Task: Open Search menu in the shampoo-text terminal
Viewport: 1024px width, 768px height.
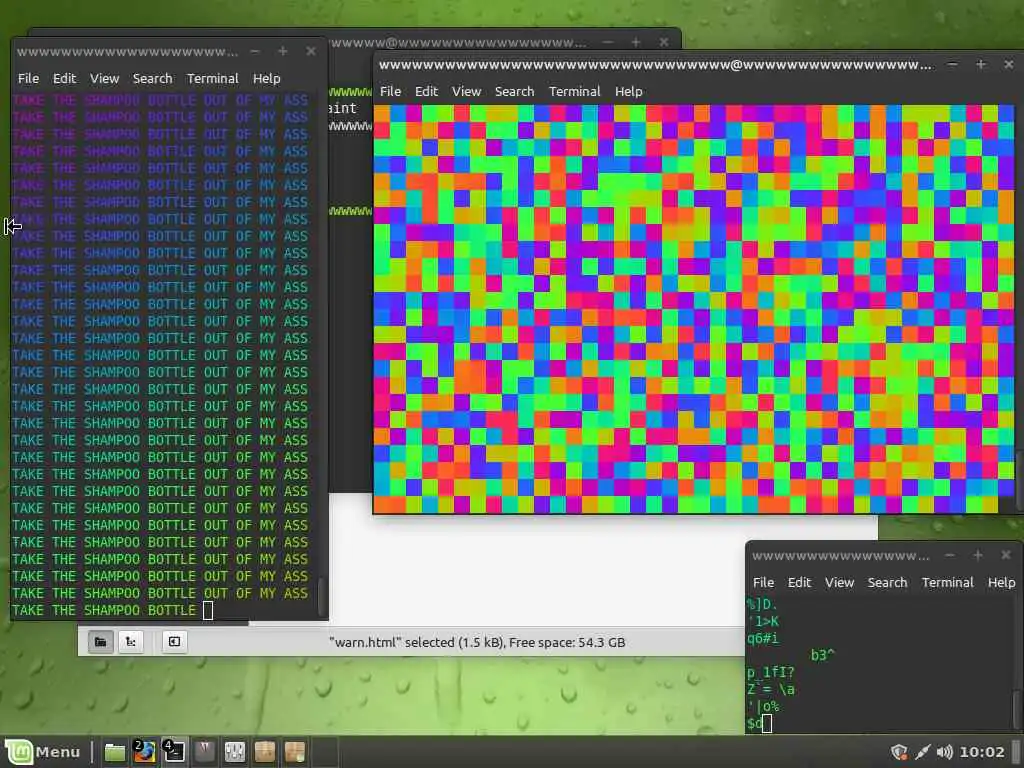Action: tap(152, 78)
